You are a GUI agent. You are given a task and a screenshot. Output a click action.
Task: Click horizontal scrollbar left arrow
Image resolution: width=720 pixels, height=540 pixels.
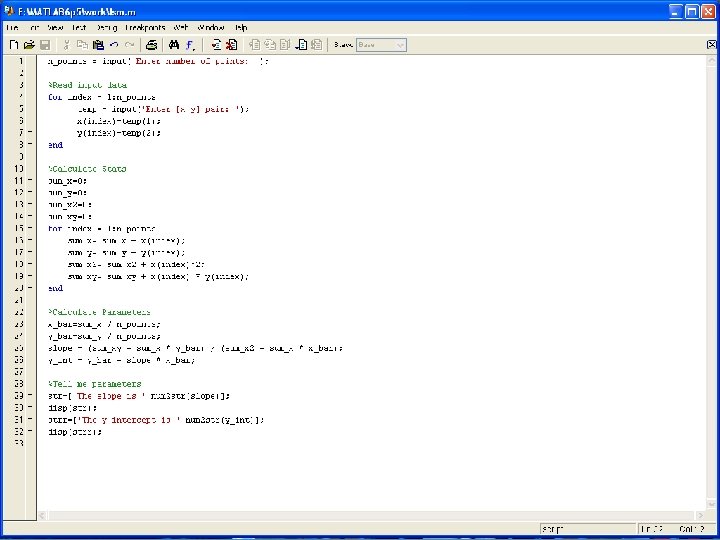(x=42, y=516)
